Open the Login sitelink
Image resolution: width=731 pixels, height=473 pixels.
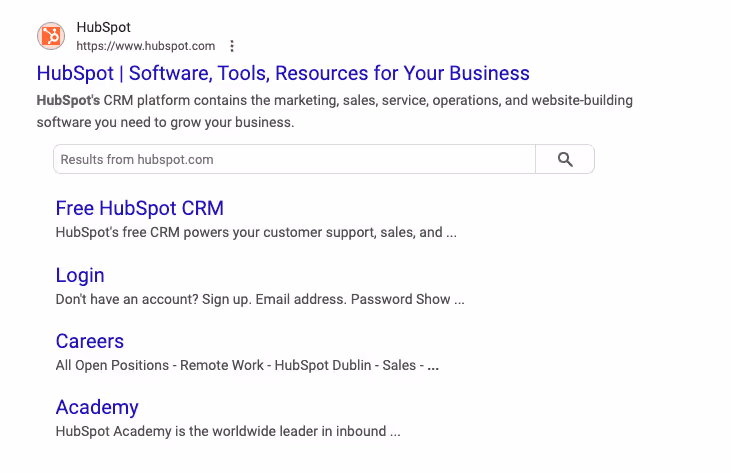[80, 275]
